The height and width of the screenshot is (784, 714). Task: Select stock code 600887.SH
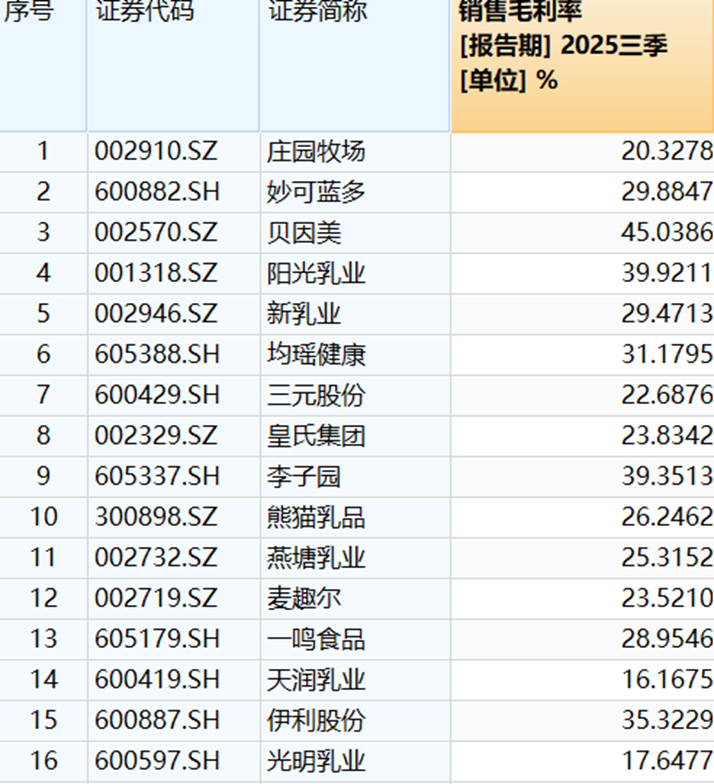pyautogui.click(x=157, y=720)
